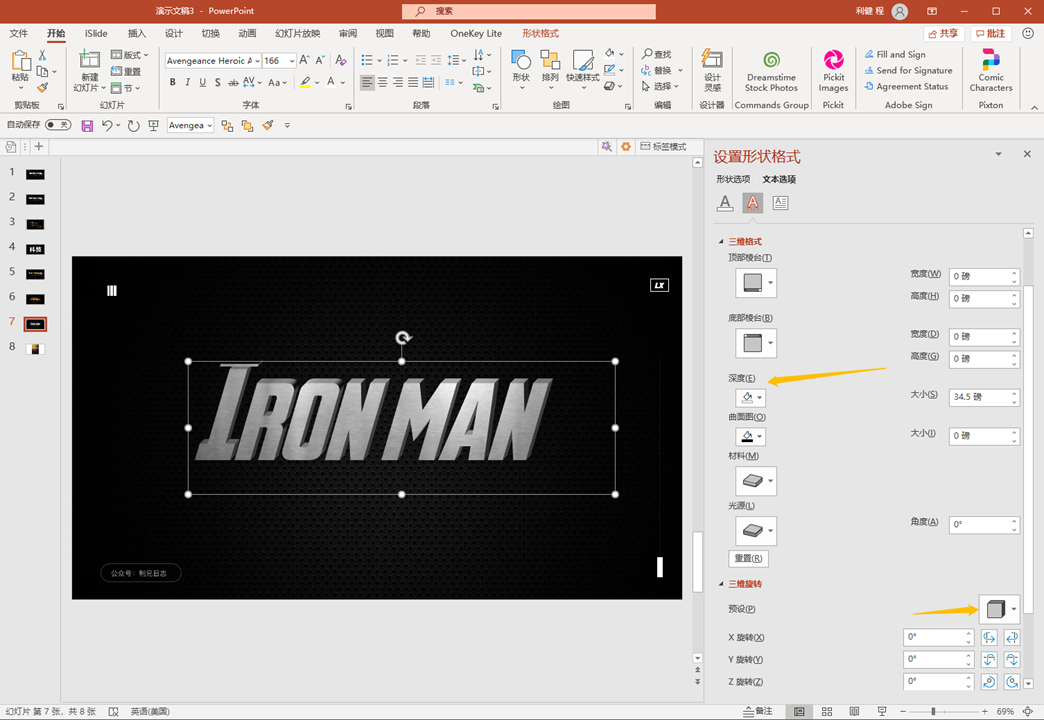Open Comic Characters Pixton add-in
This screenshot has height=720, width=1044.
pyautogui.click(x=991, y=70)
